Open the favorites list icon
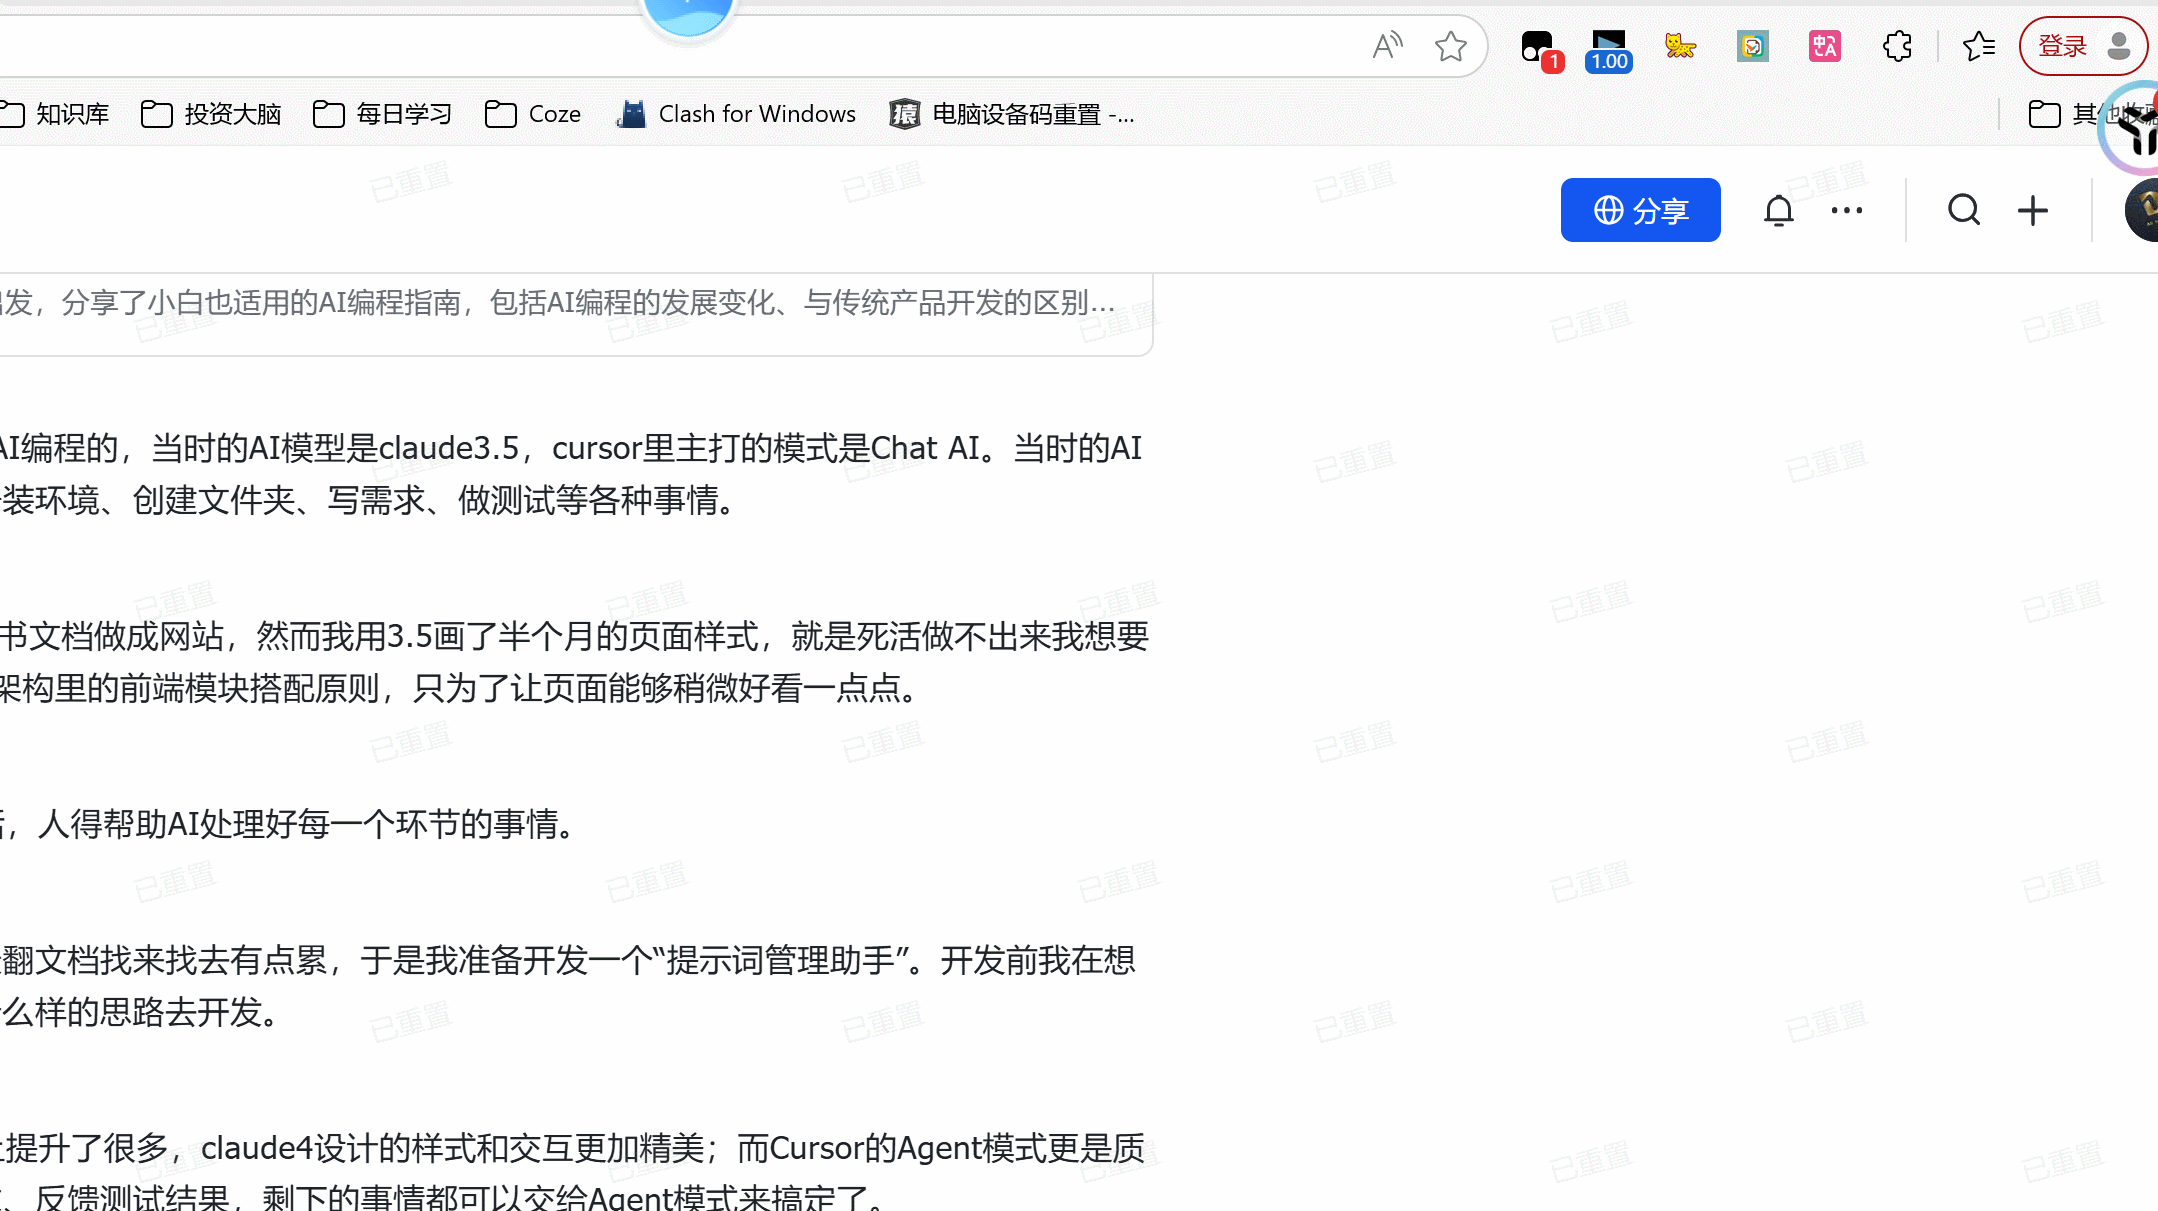2158x1211 pixels. 1978,46
